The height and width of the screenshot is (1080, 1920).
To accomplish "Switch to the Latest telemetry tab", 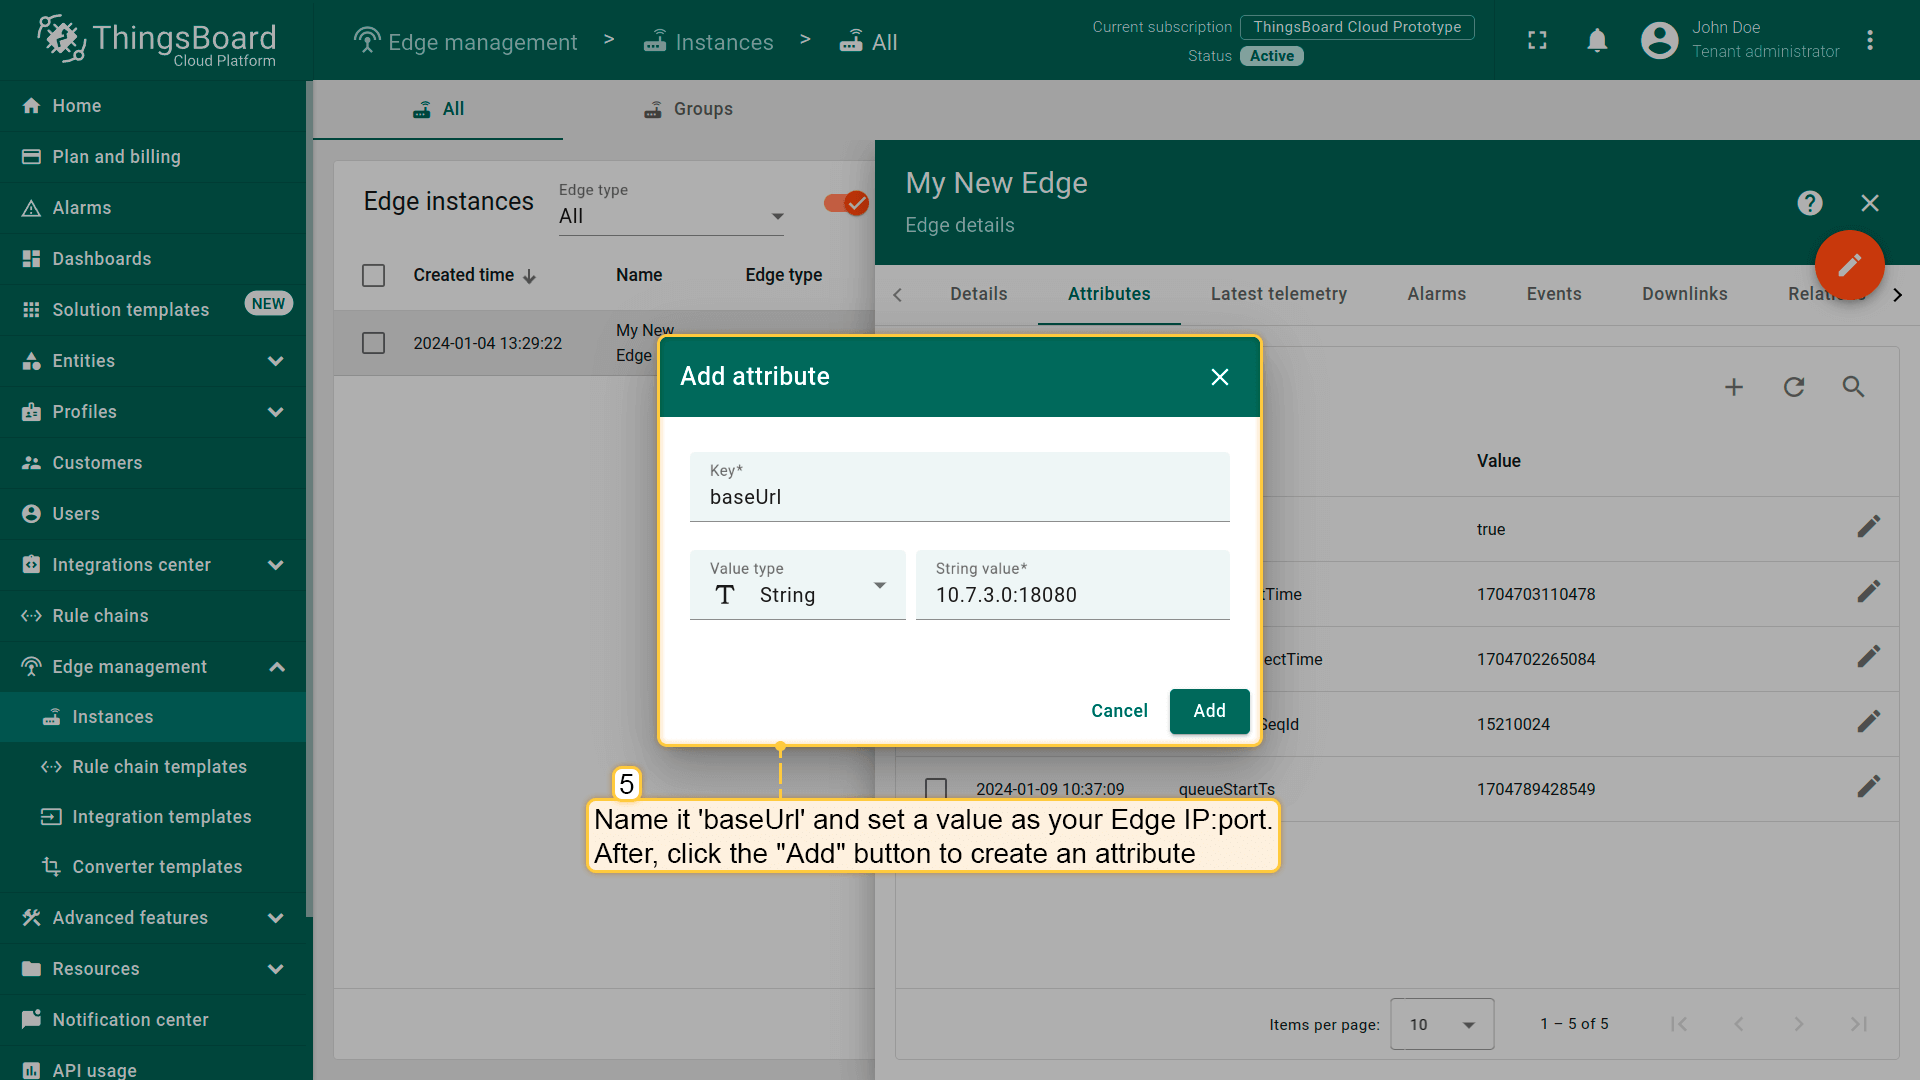I will tap(1278, 294).
